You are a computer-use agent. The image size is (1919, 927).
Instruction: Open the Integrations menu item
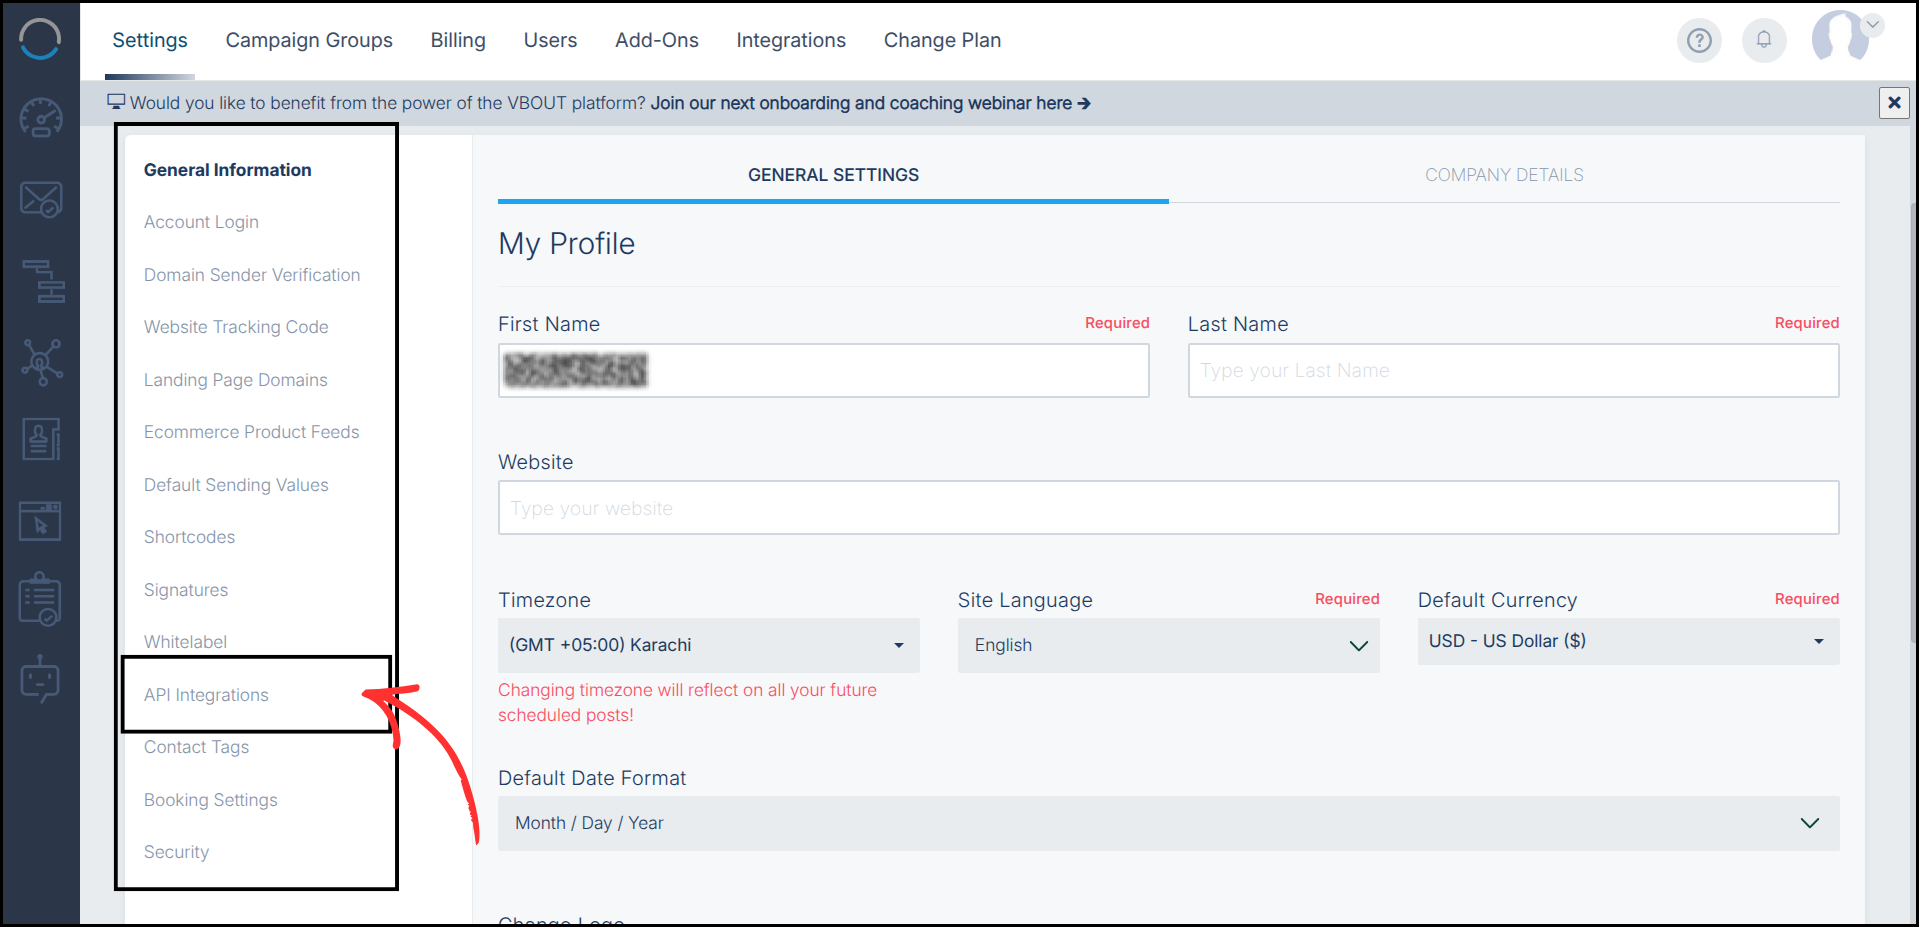(790, 40)
